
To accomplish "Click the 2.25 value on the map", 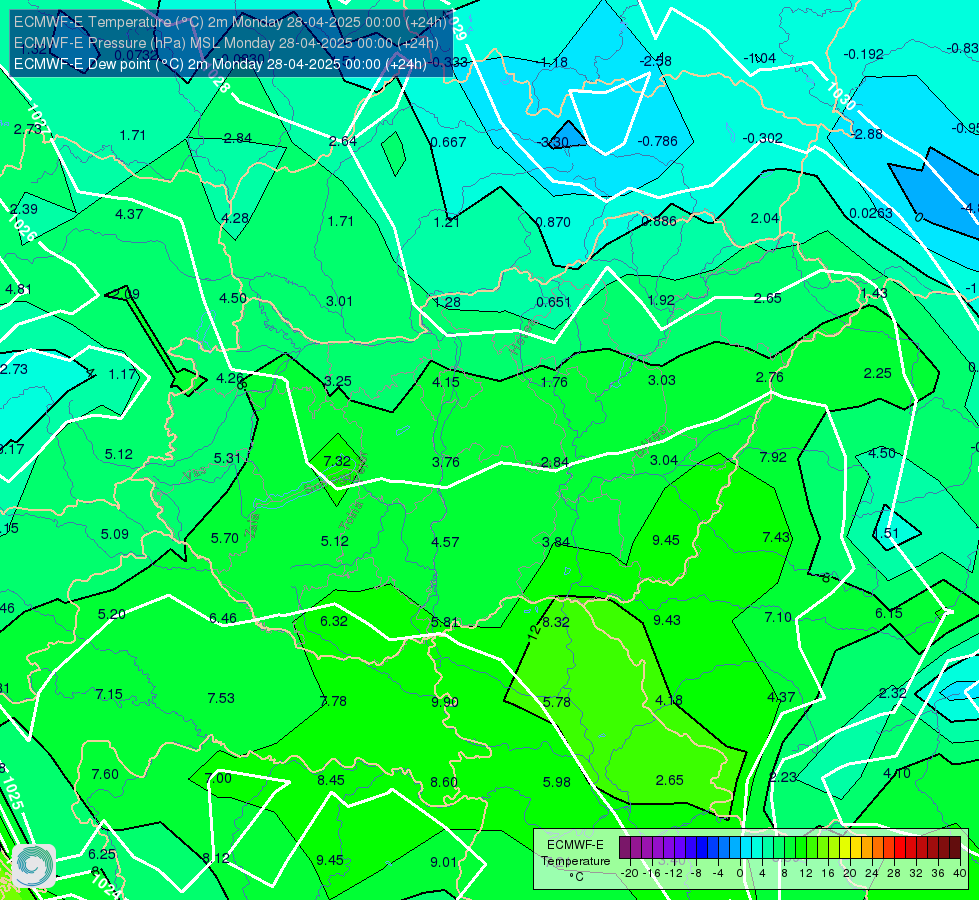I will point(877,373).
